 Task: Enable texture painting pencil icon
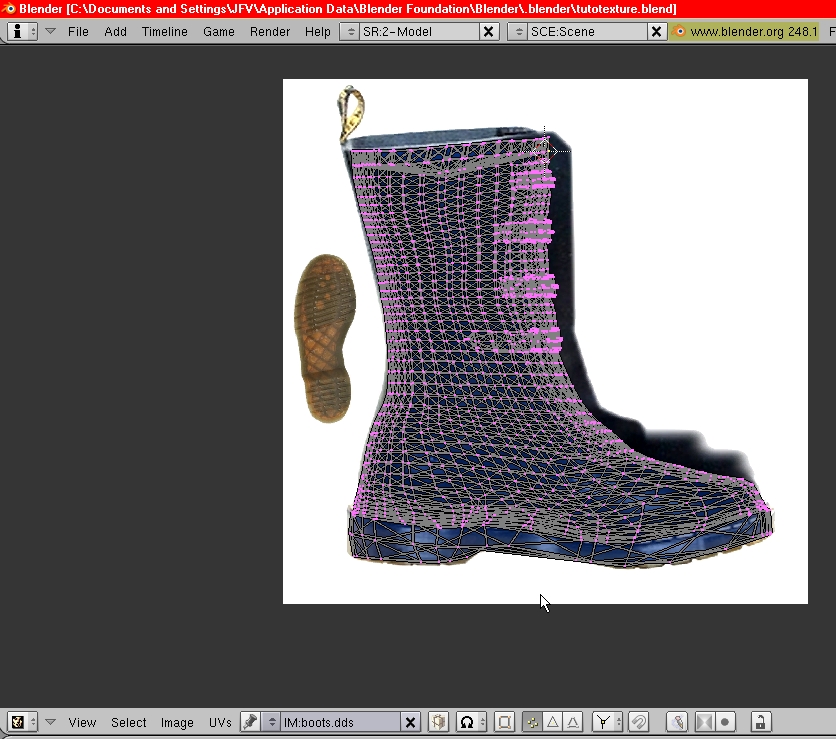[x=677, y=722]
